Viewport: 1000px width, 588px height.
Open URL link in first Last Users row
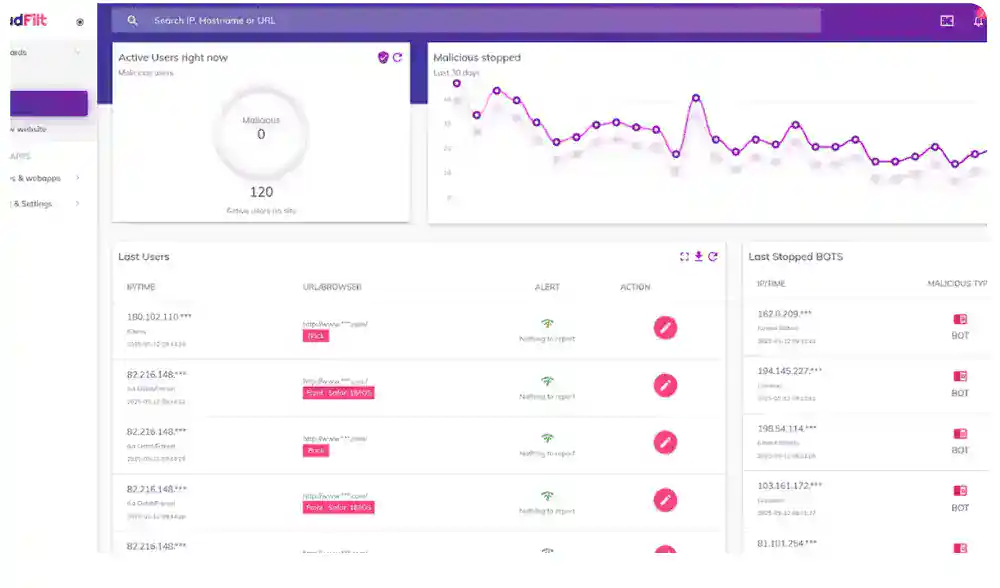click(335, 324)
